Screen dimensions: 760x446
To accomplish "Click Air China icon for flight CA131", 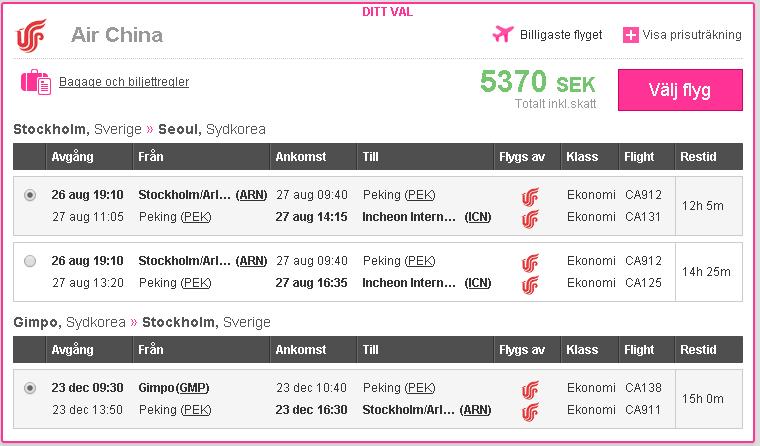I will pyautogui.click(x=530, y=216).
